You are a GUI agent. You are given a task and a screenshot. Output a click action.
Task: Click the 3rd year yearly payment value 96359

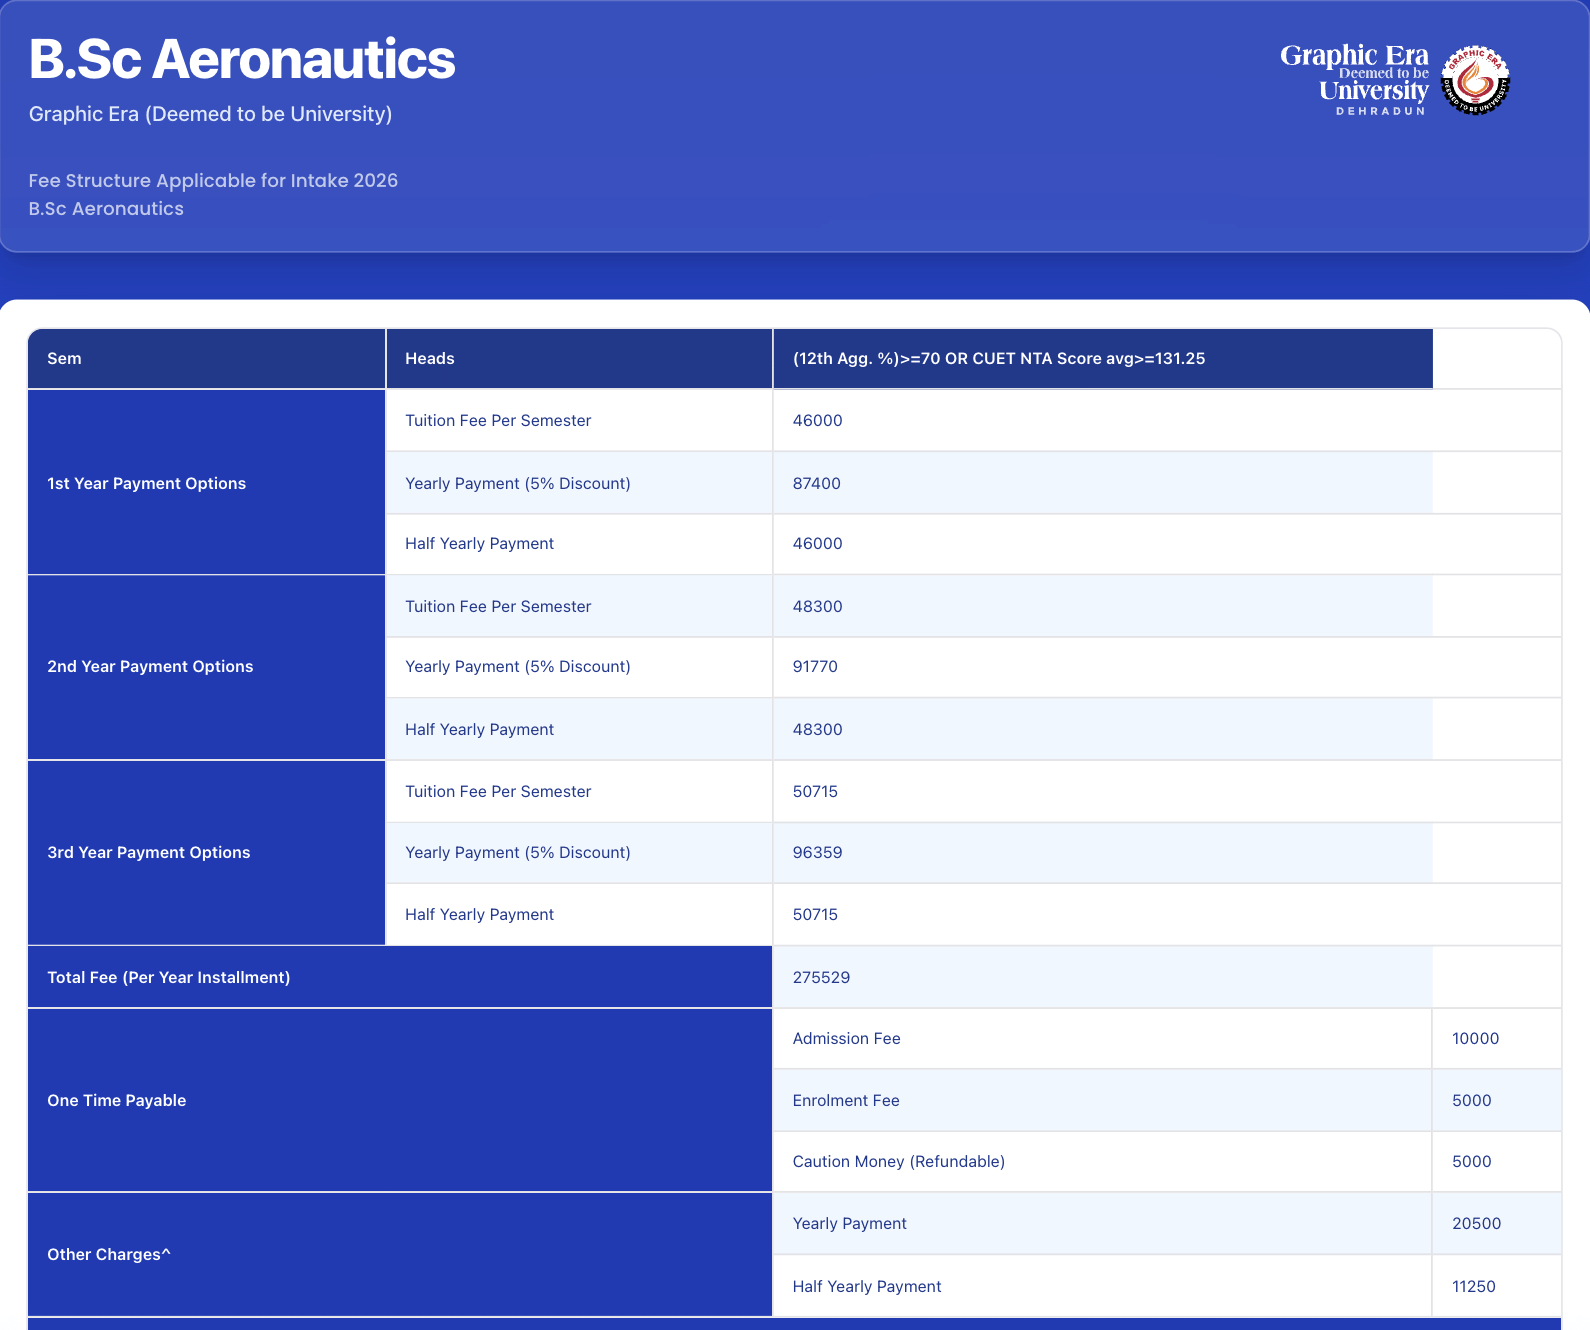click(x=817, y=853)
